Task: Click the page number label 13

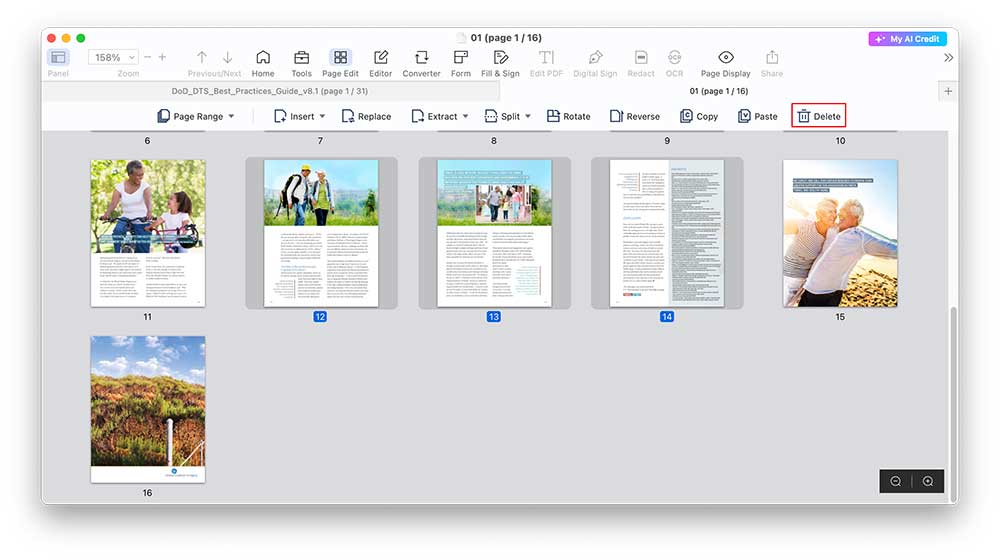Action: pos(494,317)
